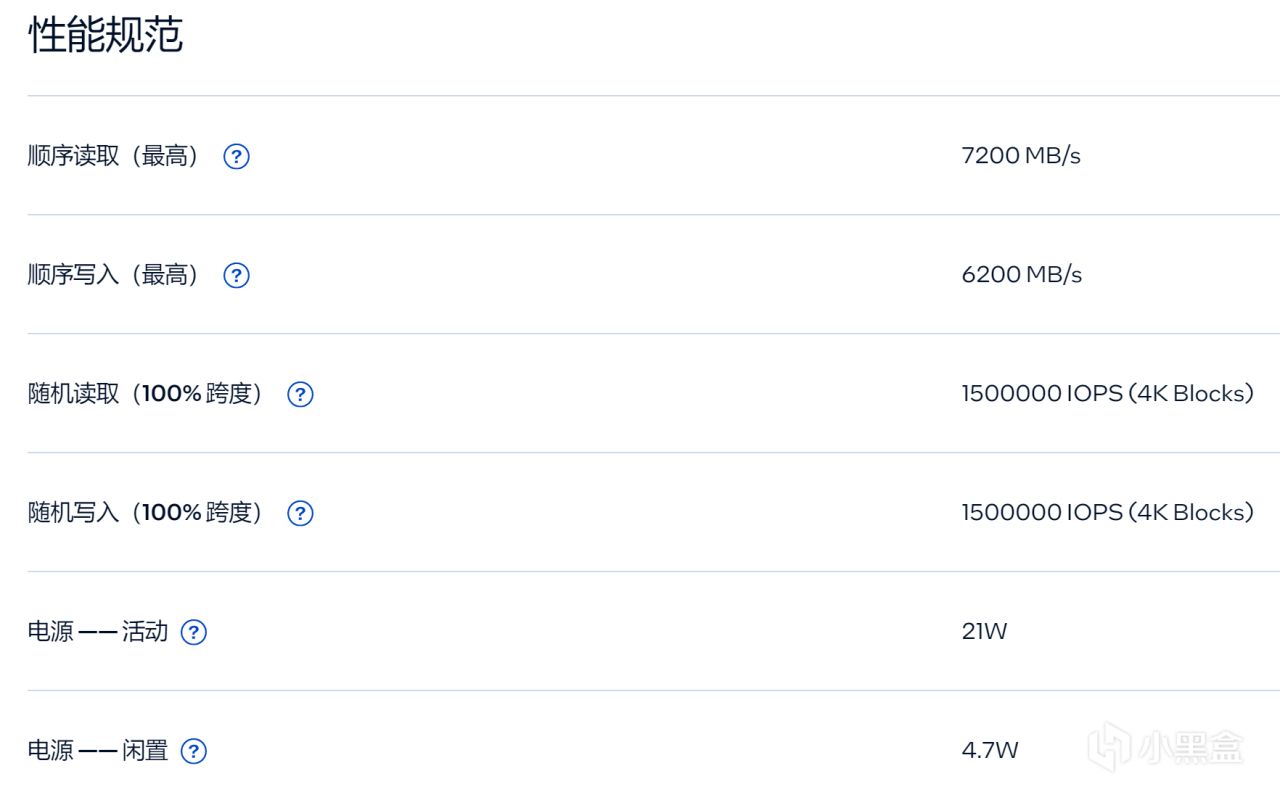1280x792 pixels.
Task: Open help icon for 随机写入（100% 跨度）
Action: [300, 513]
